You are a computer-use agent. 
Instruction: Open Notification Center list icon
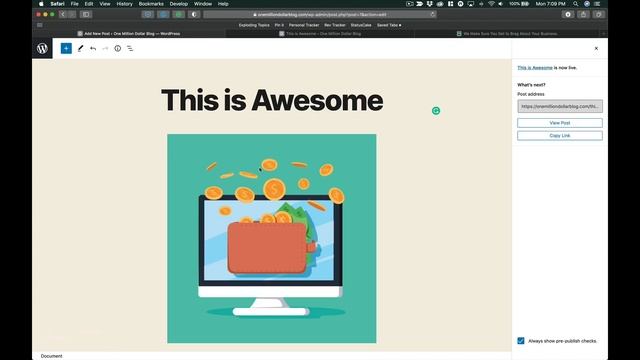598,4
